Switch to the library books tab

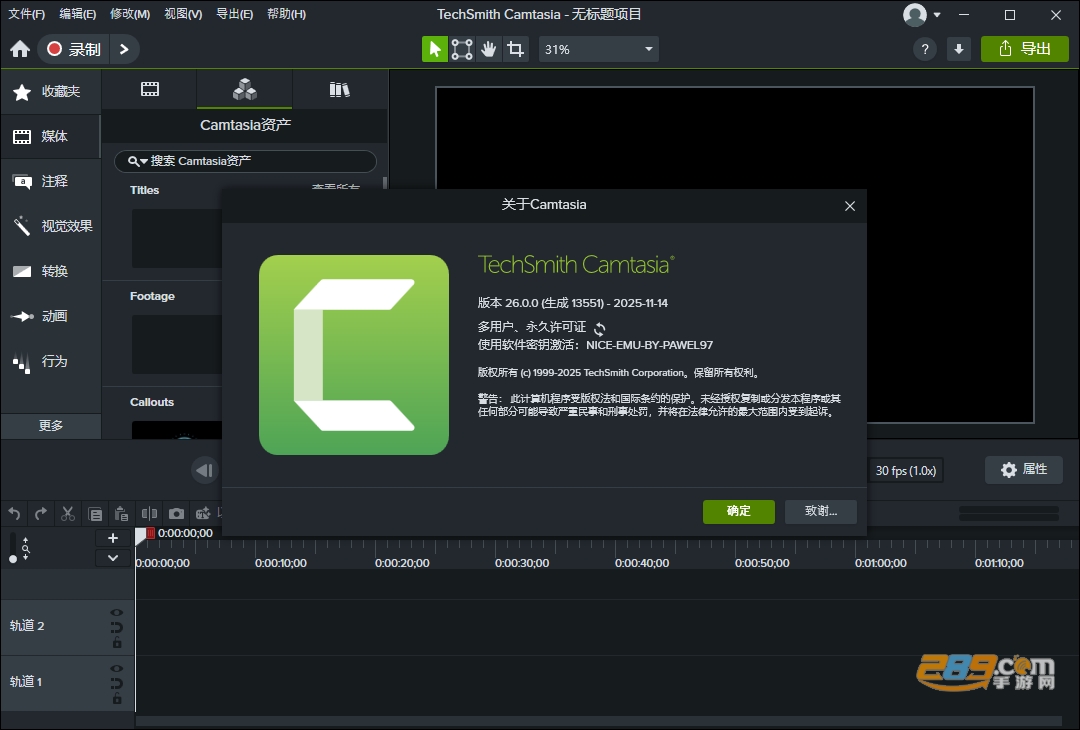pyautogui.click(x=340, y=90)
